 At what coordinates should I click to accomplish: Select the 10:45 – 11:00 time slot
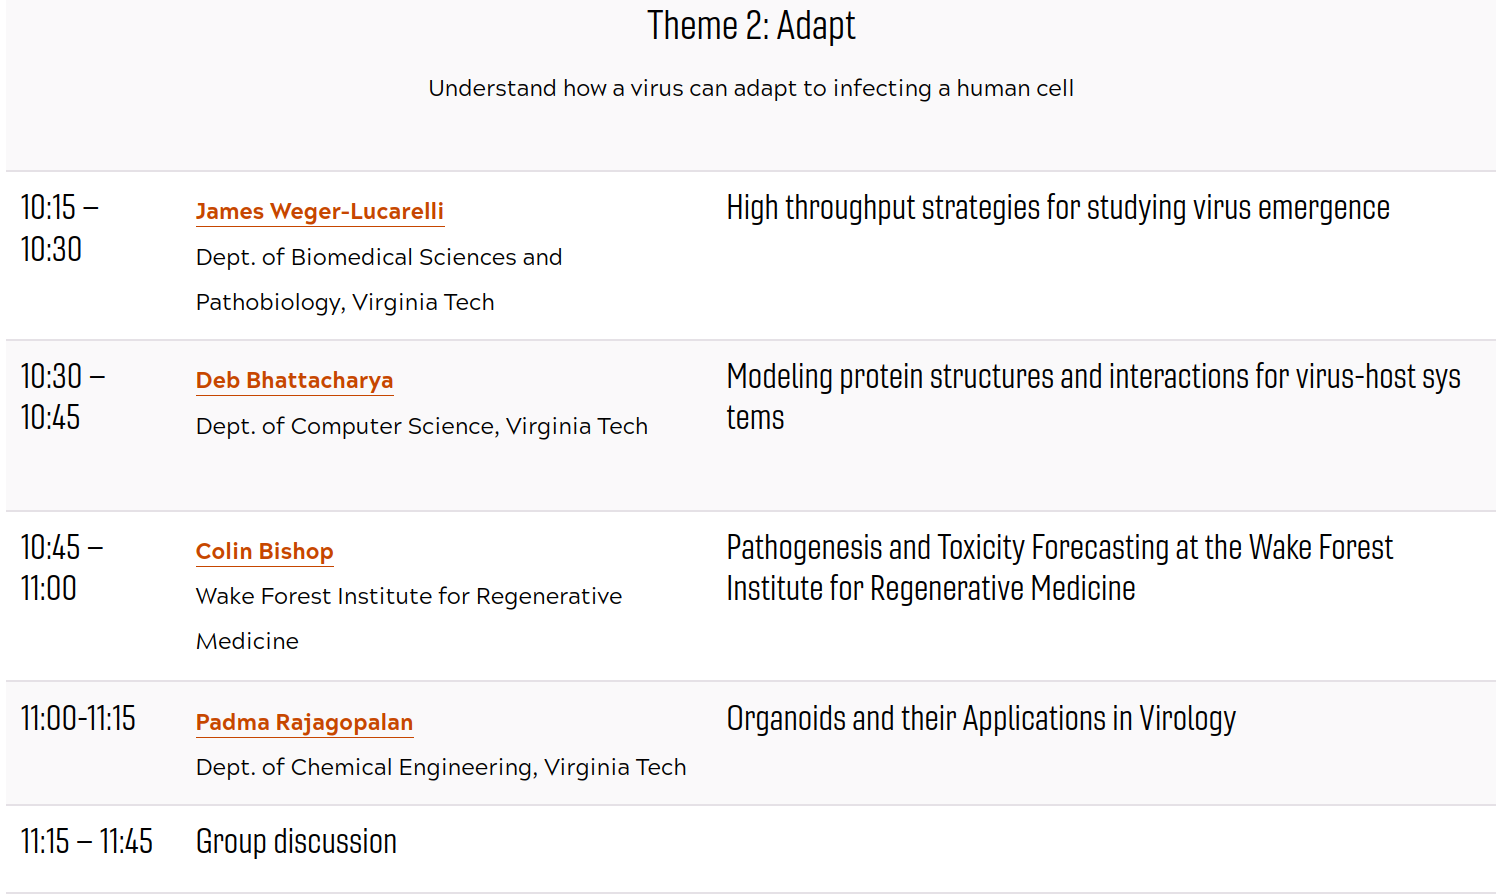pyautogui.click(x=62, y=568)
